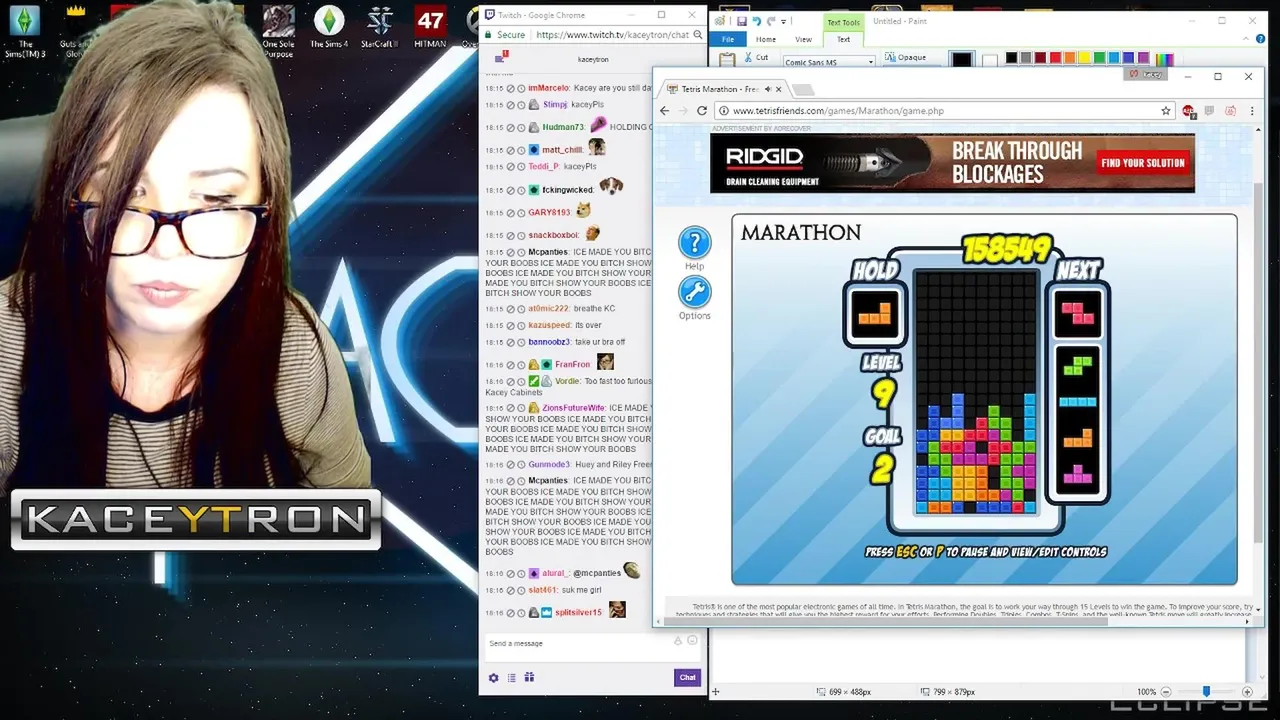Viewport: 1280px width, 720px height.
Task: Switch to the Paint View tab
Action: tap(803, 39)
